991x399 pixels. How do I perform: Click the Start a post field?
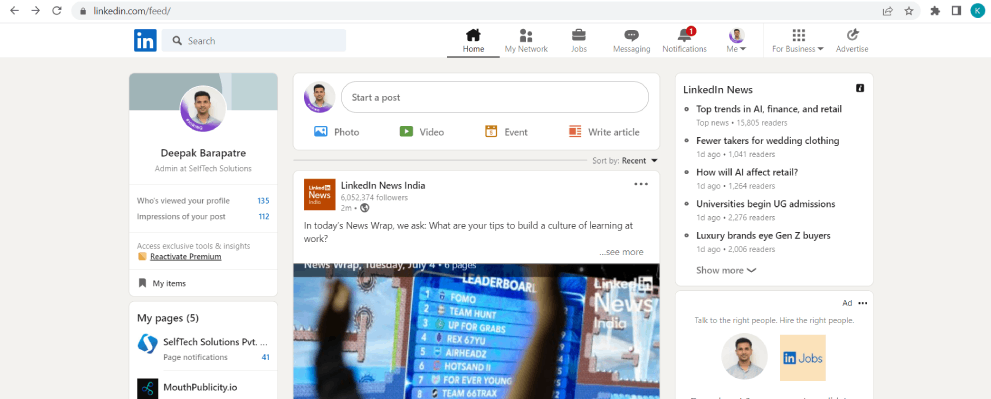[x=495, y=97]
